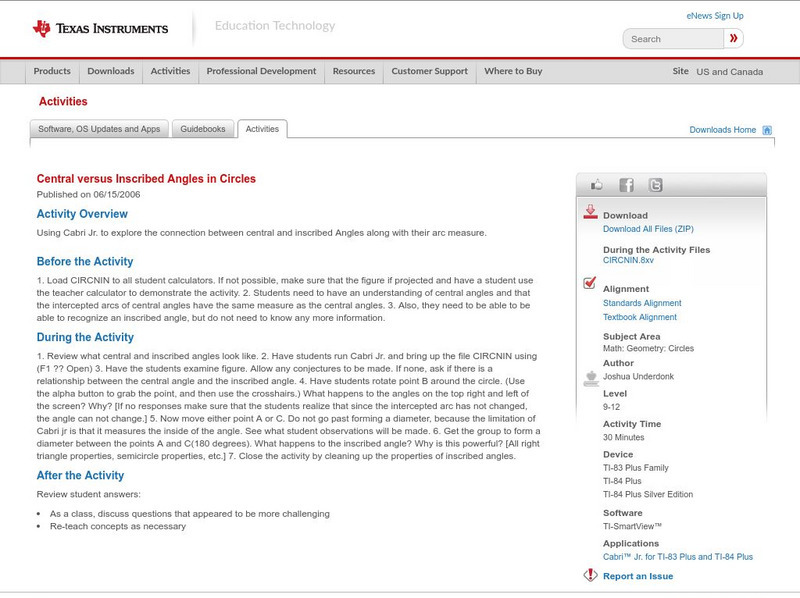Click the Downloads Home house icon
800x598 pixels.
(767, 130)
